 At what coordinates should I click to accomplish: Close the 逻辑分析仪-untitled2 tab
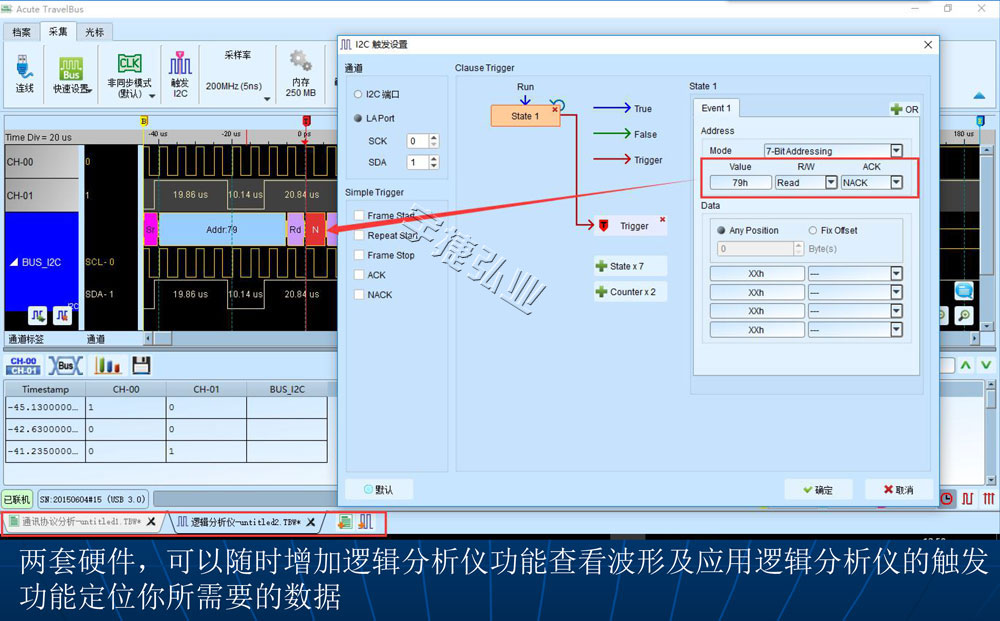click(x=311, y=522)
